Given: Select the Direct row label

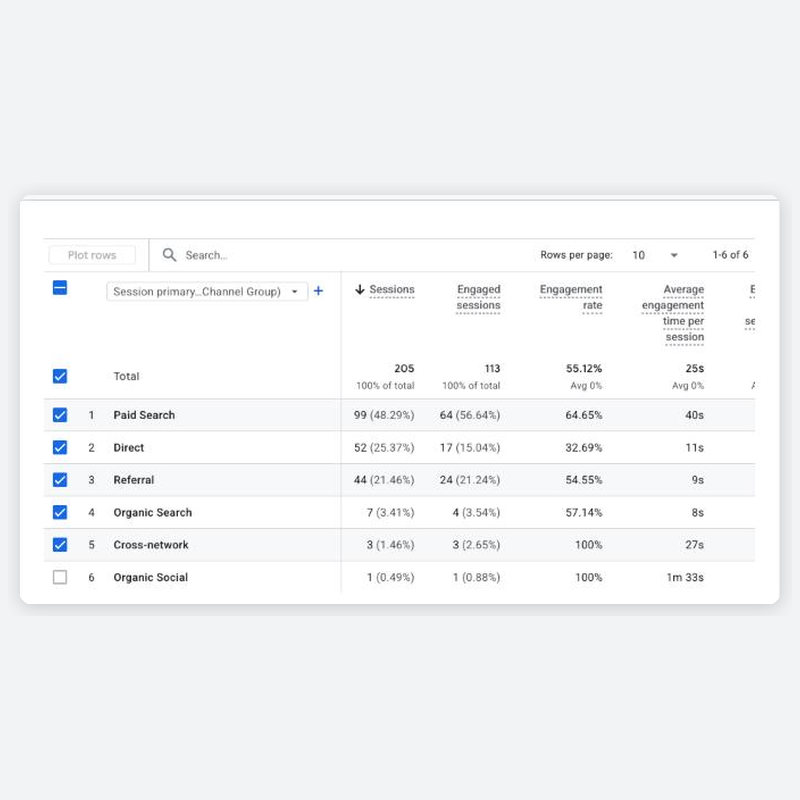Looking at the screenshot, I should pyautogui.click(x=129, y=447).
